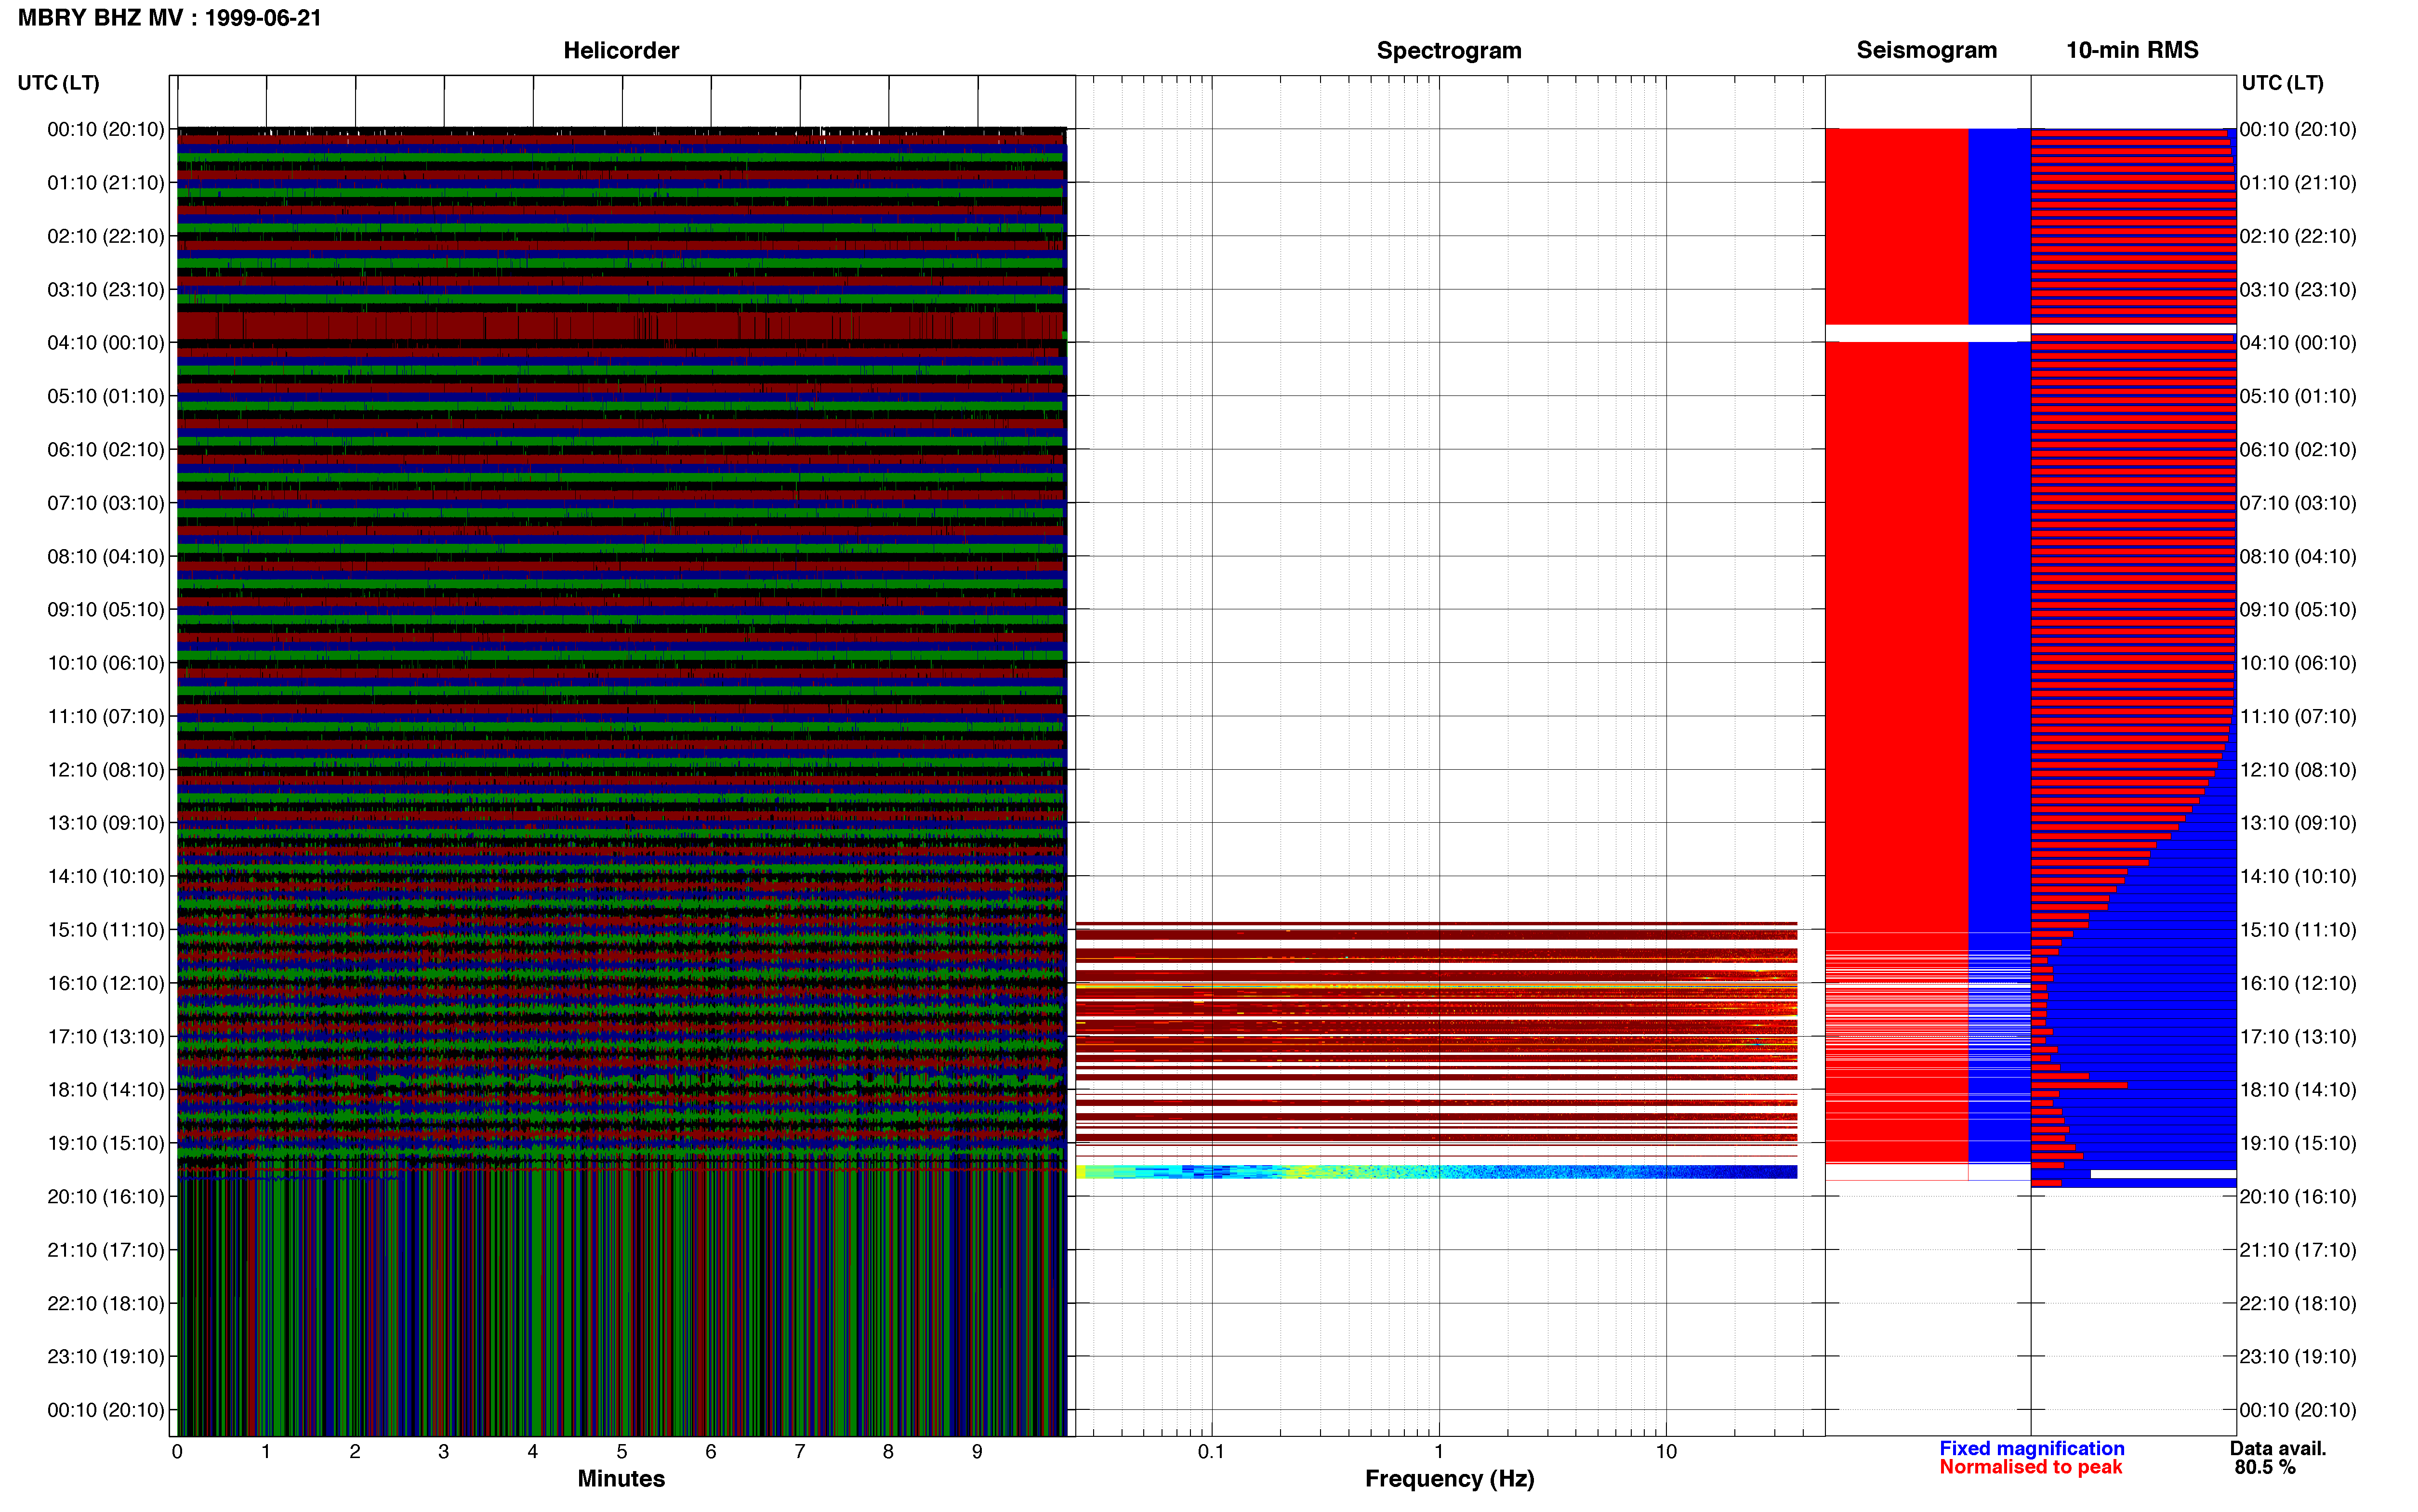The image size is (2418, 1512).
Task: Click the 0.1 frequency tick label
Action: pyautogui.click(x=1211, y=1451)
